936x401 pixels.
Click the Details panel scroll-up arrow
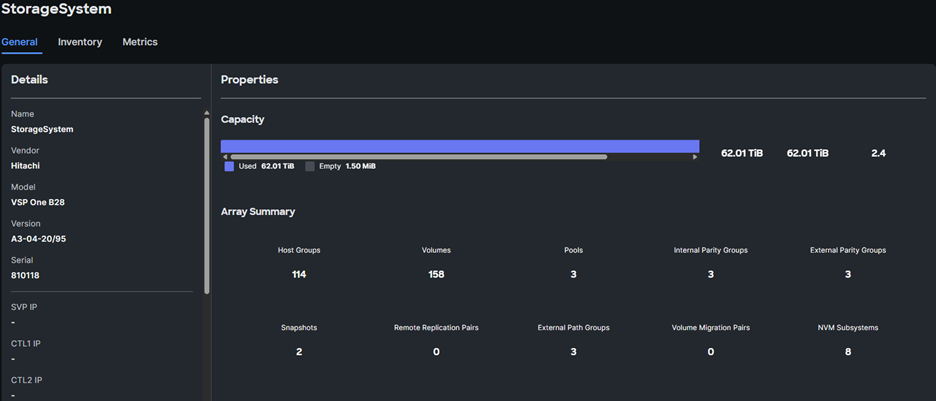[x=207, y=113]
